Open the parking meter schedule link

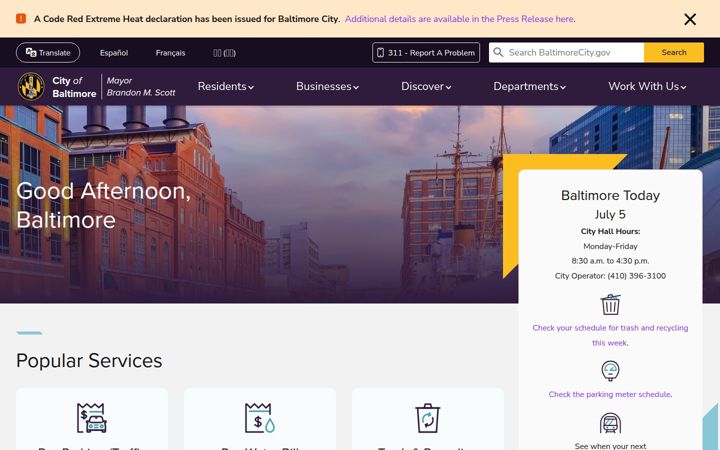tap(610, 394)
